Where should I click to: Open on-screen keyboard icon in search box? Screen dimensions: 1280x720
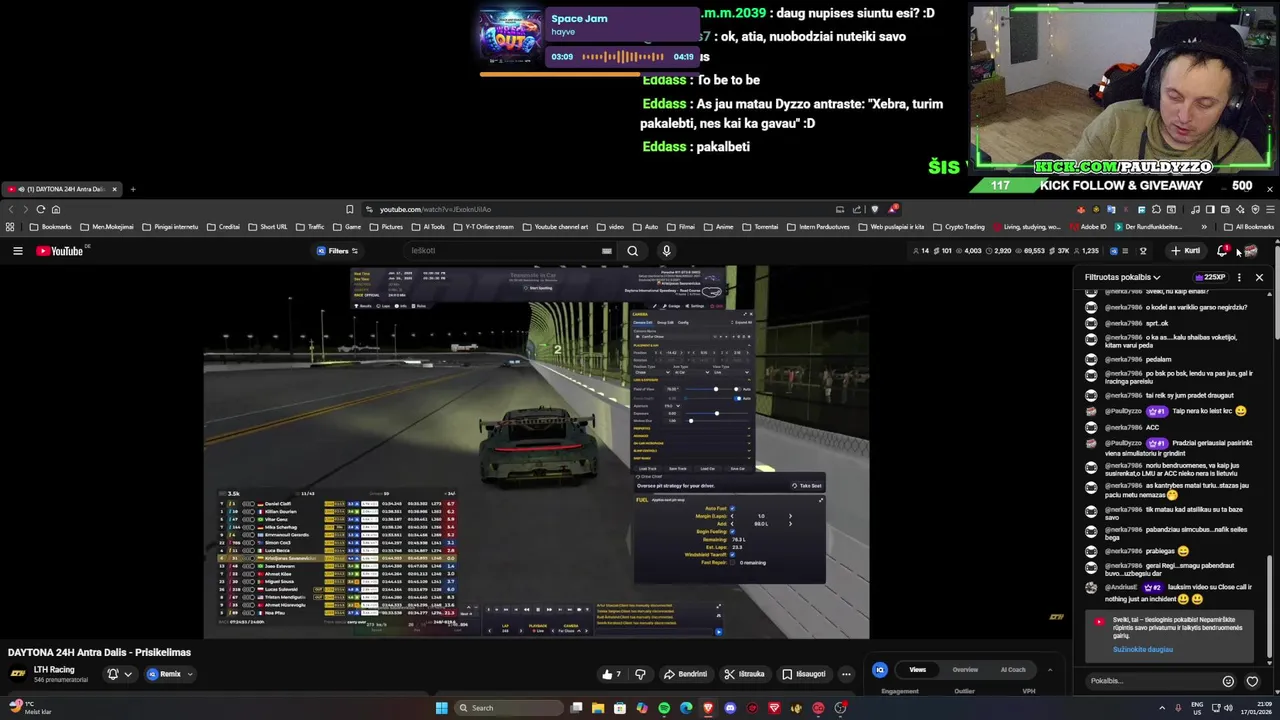click(x=606, y=251)
